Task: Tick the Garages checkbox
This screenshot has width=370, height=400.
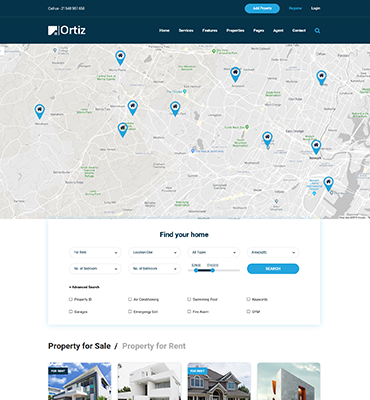Action: coord(71,311)
